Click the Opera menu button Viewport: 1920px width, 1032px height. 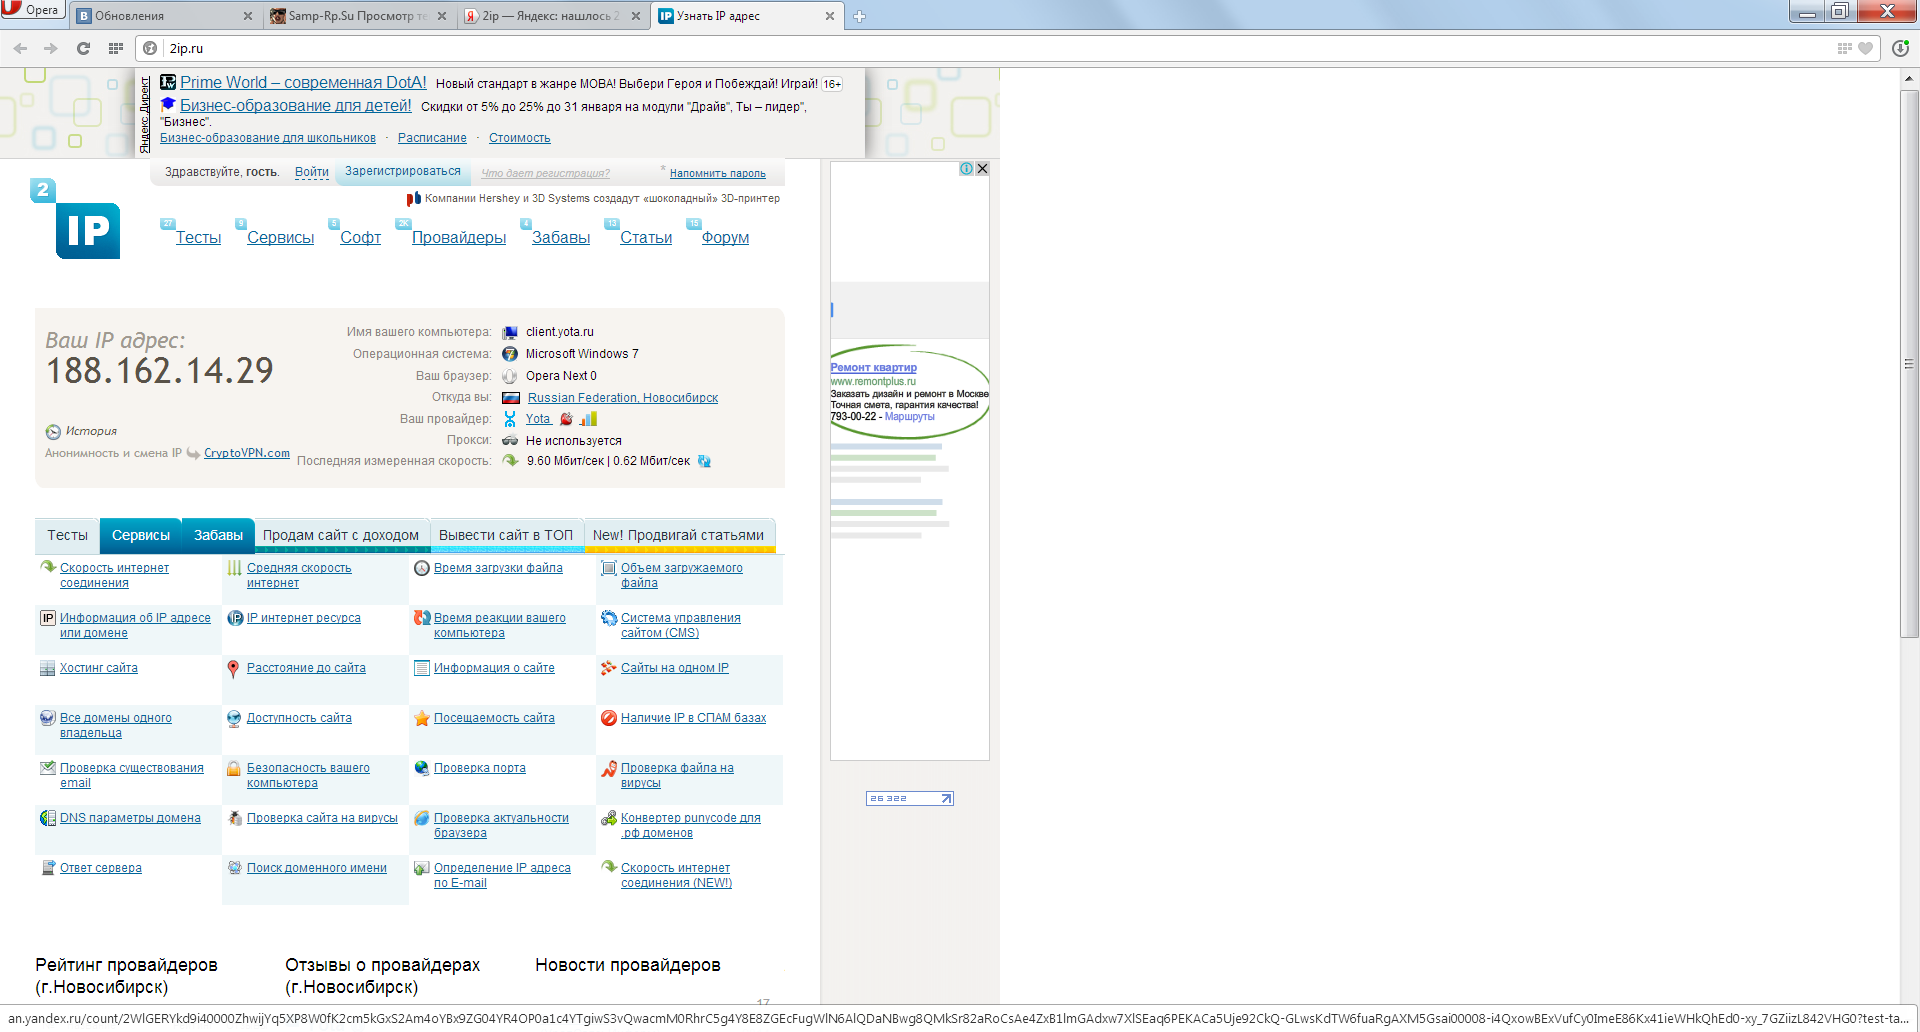click(33, 10)
